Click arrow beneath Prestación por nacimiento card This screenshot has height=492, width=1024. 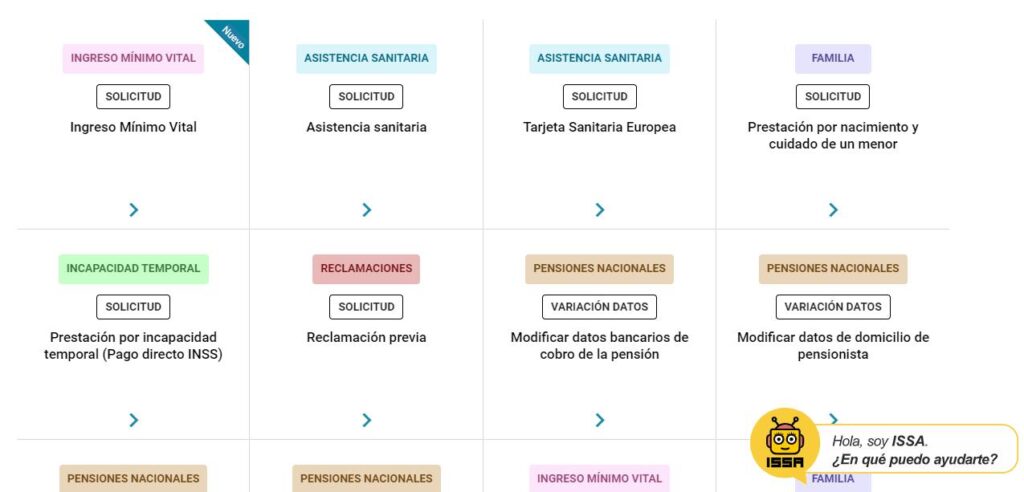(832, 210)
